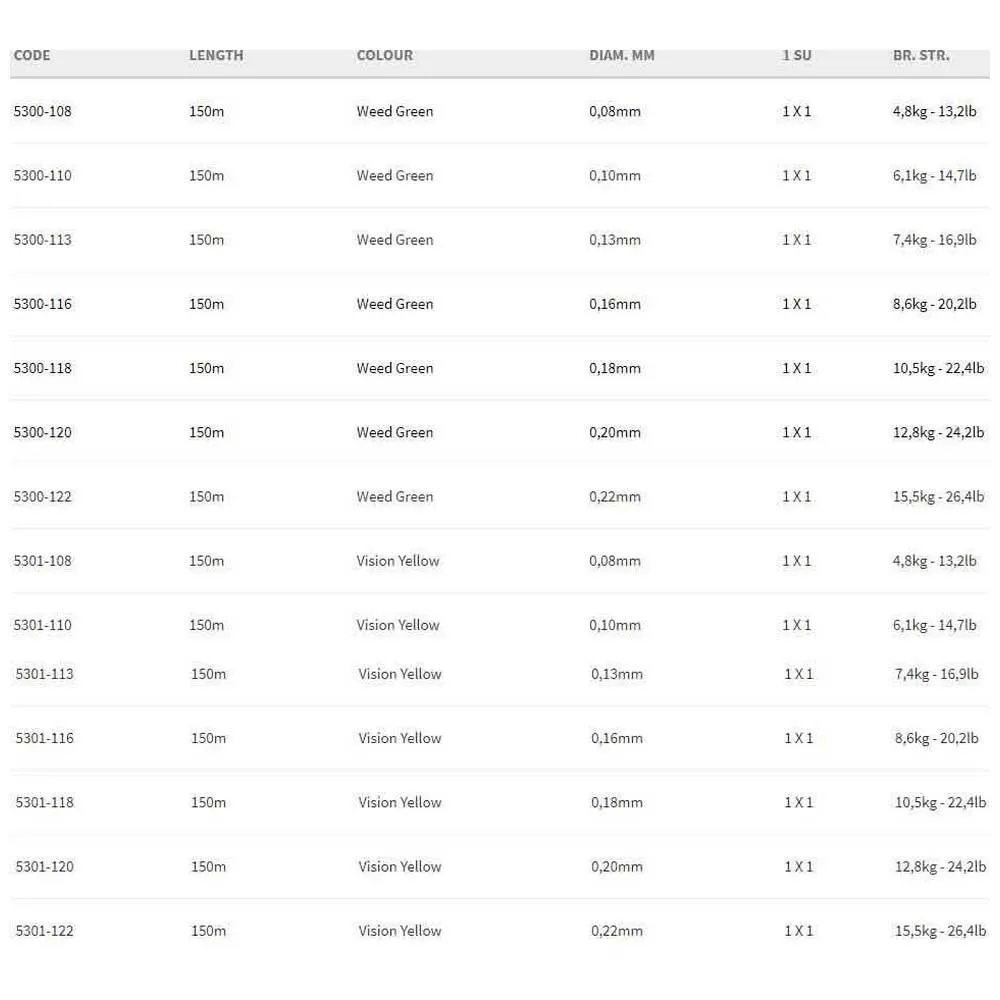Viewport: 1000px width, 1000px height.
Task: Click the LENGTH column header
Action: (x=216, y=56)
